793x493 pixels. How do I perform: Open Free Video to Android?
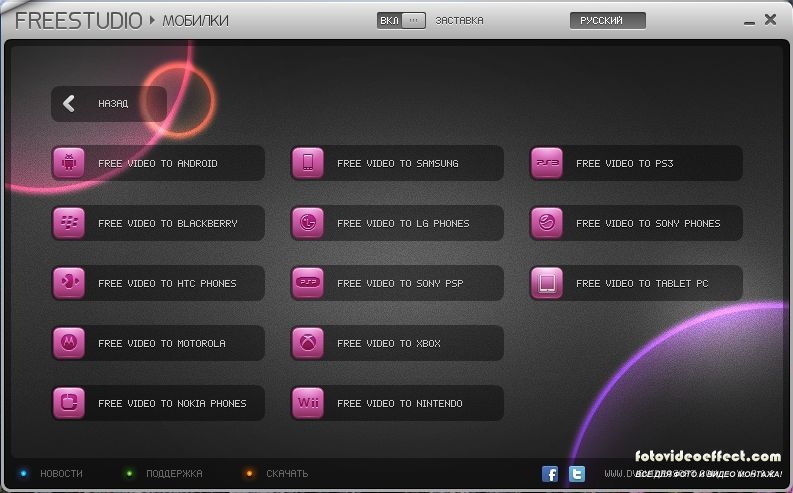(x=158, y=163)
